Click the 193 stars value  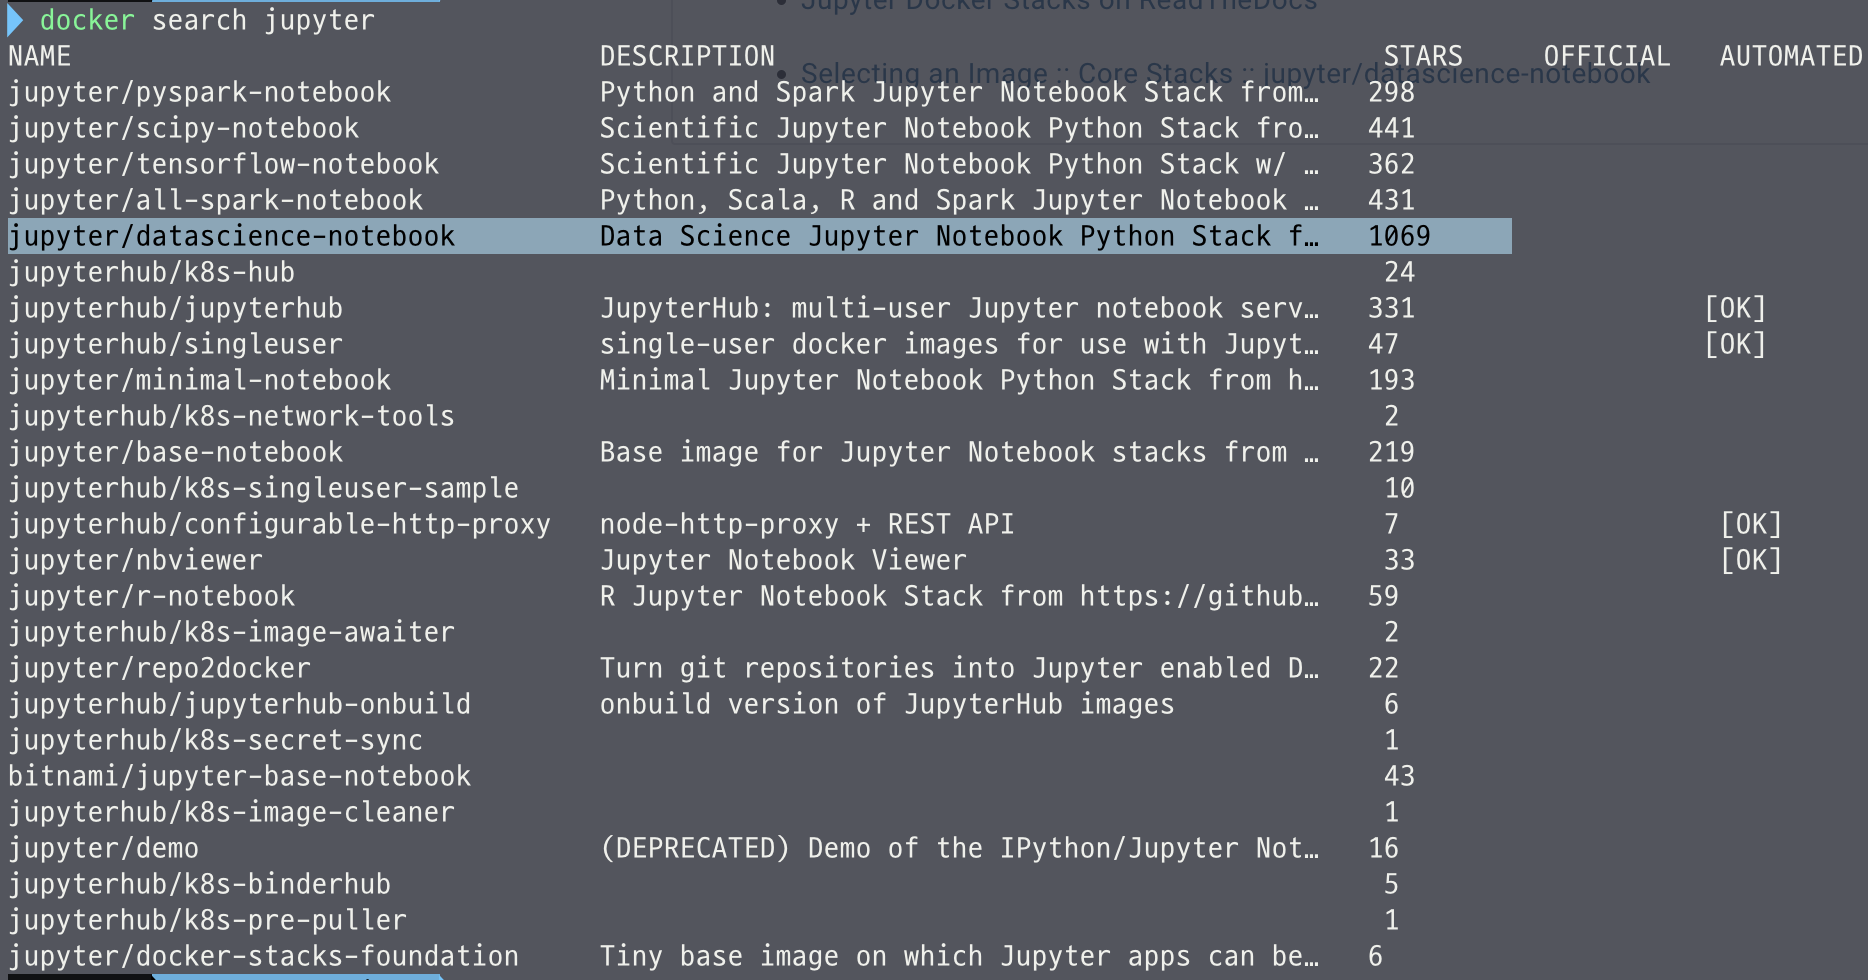pos(1391,380)
